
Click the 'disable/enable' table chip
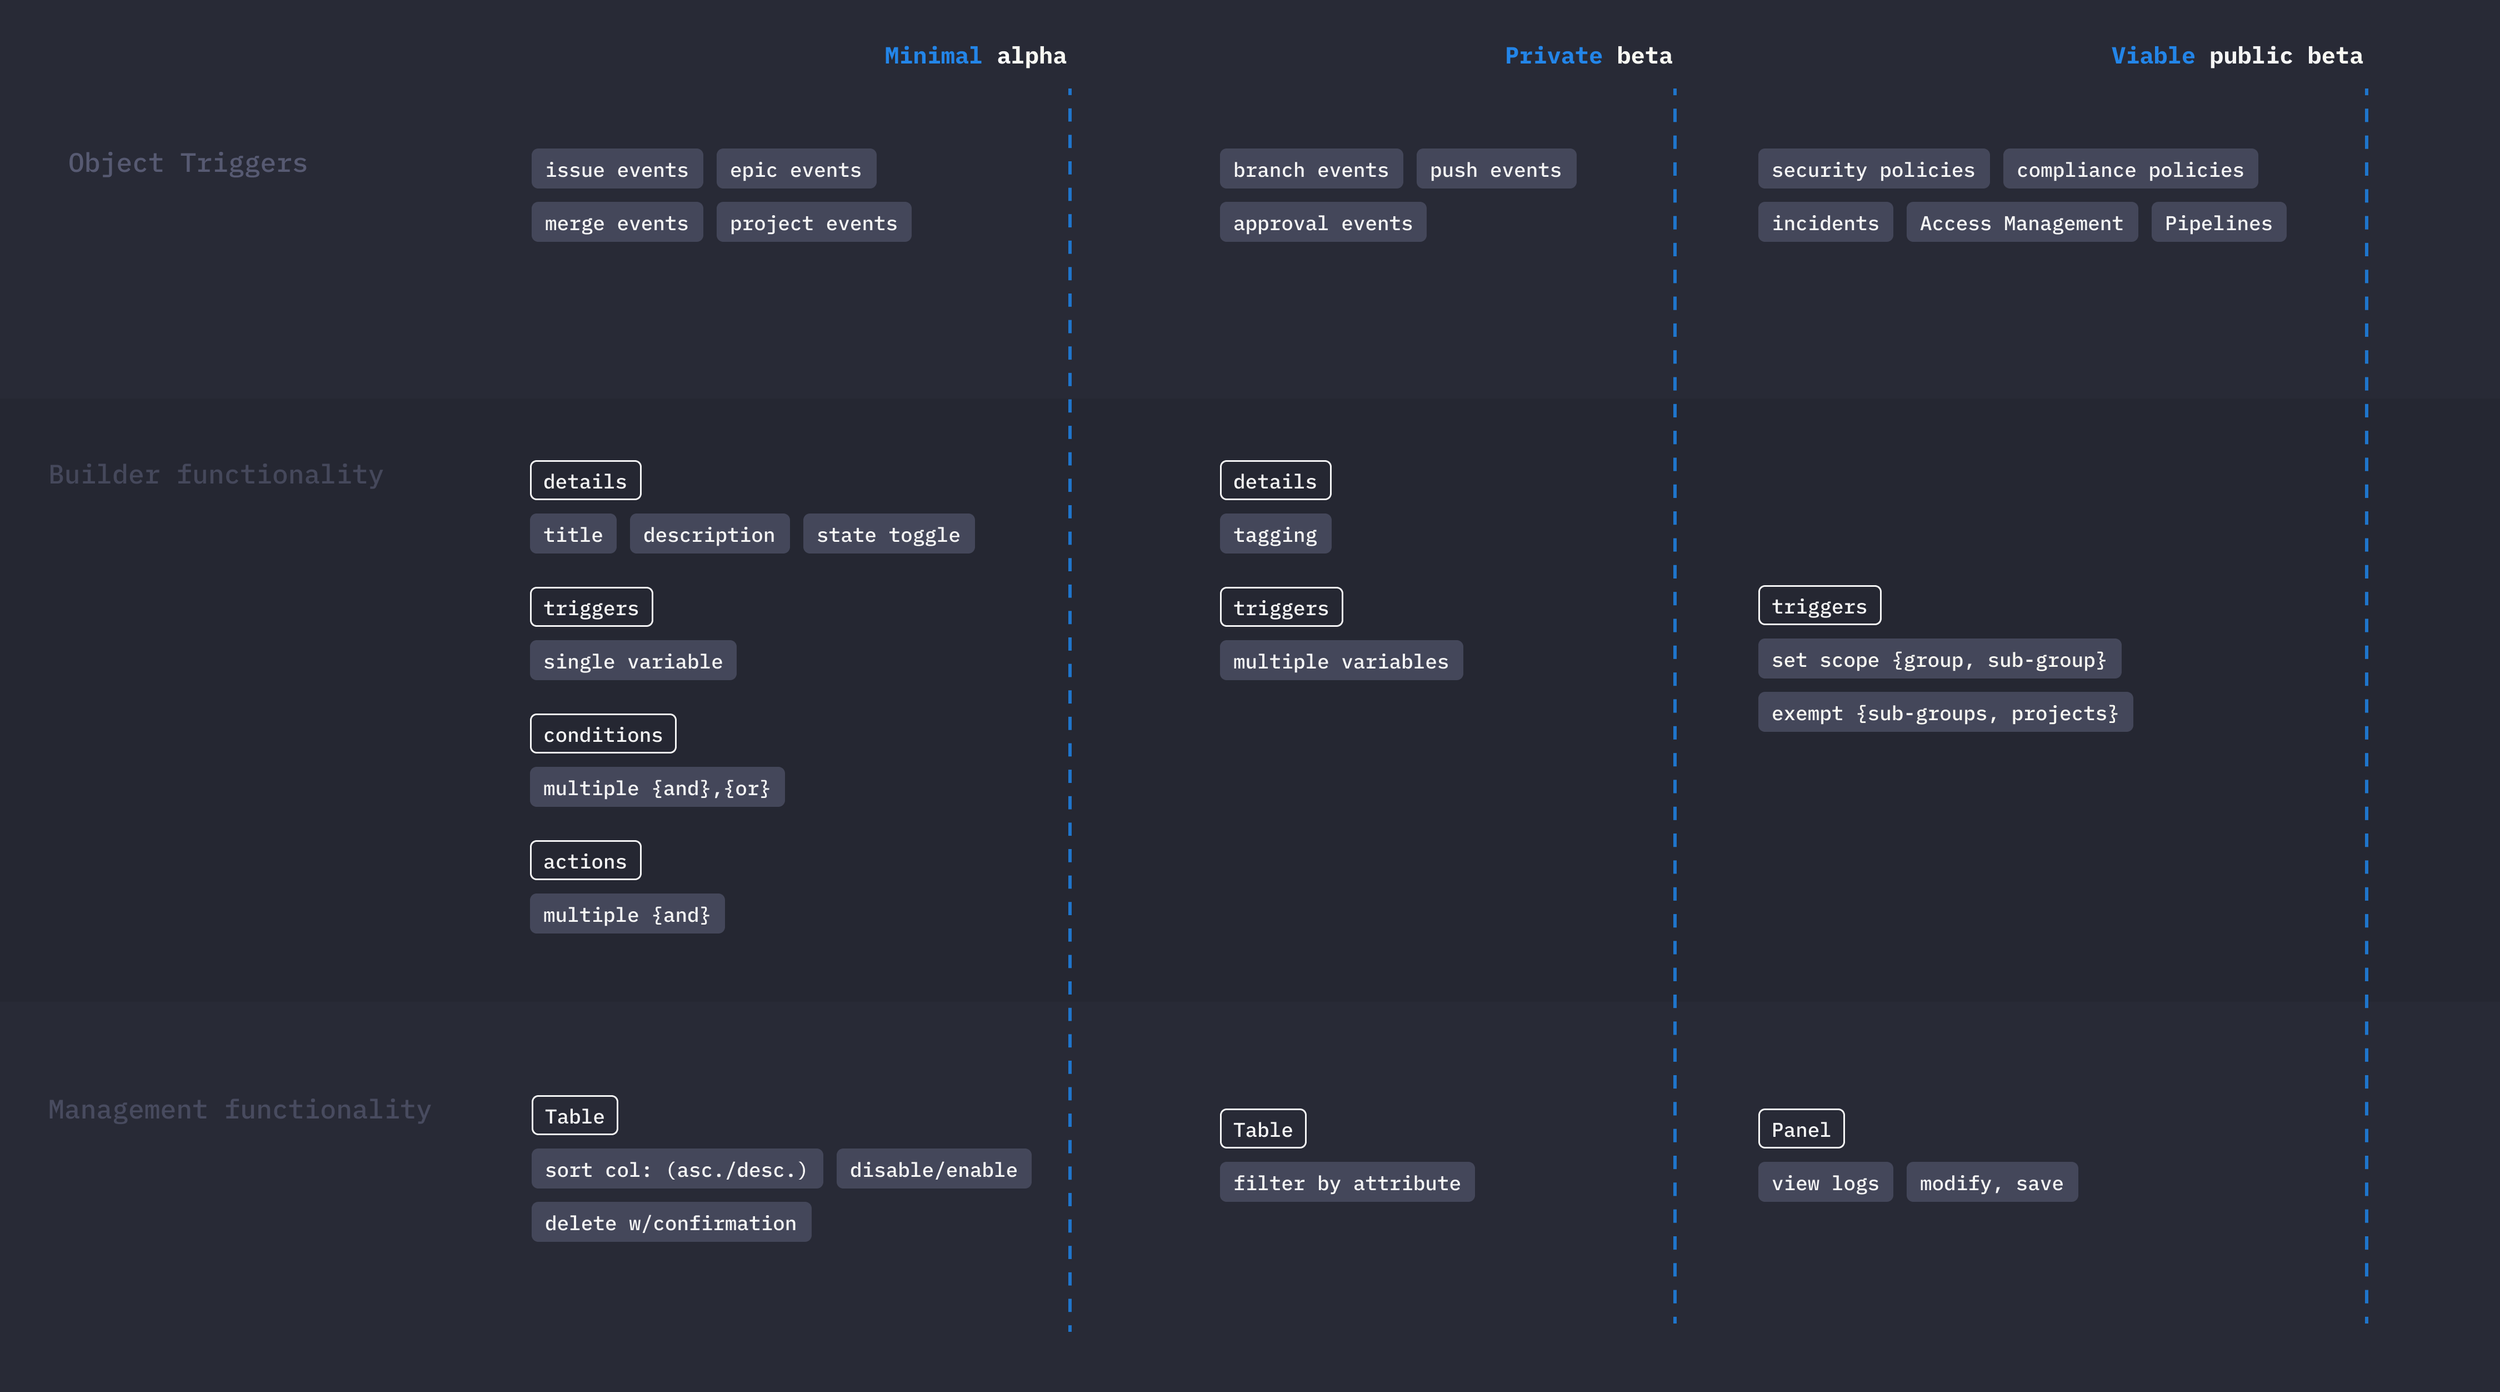(933, 1169)
